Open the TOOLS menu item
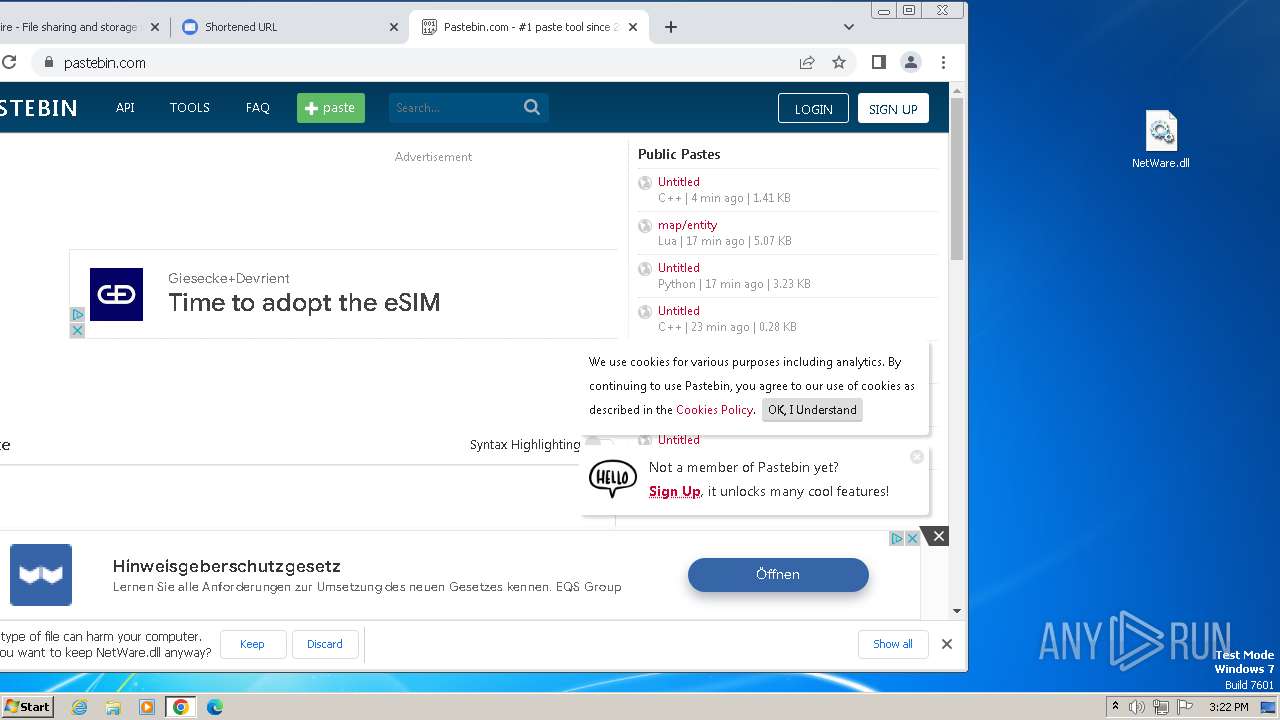This screenshot has width=1280, height=720. (x=190, y=108)
